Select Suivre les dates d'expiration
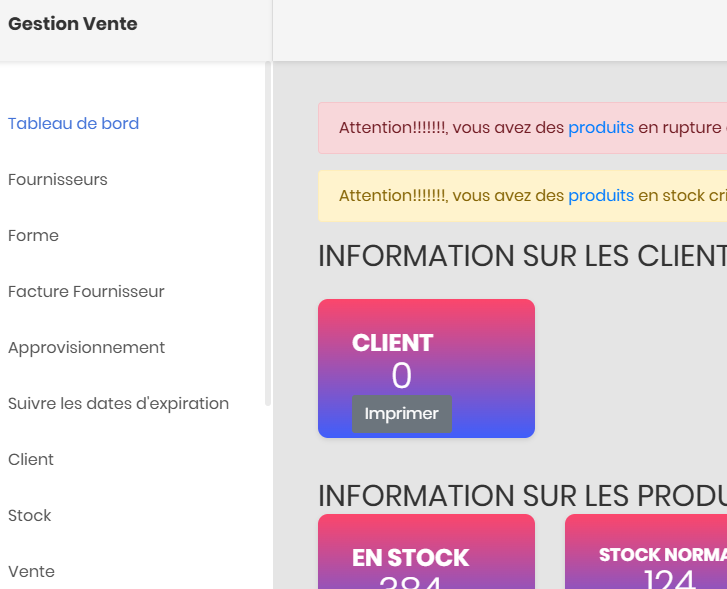727x589 pixels. click(x=118, y=403)
